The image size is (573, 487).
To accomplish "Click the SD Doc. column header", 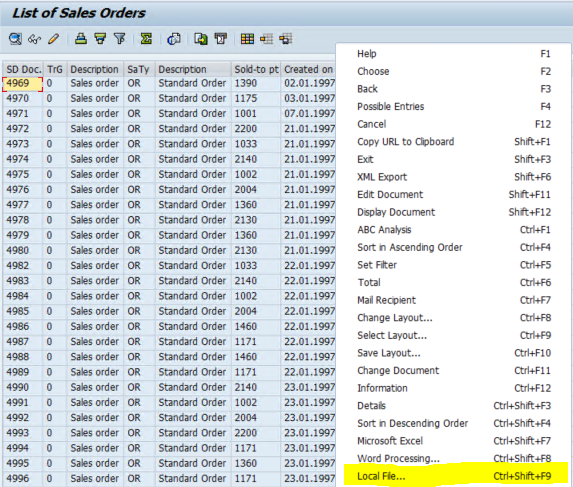I will [x=23, y=69].
